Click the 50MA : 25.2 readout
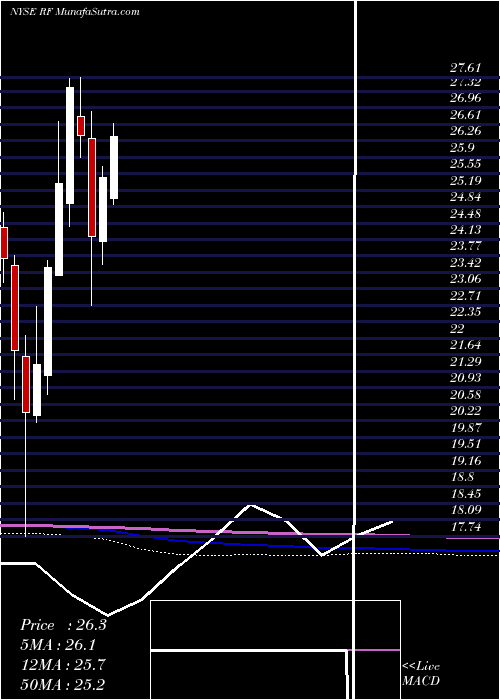Viewport: 500px width, 700px height. point(63,684)
